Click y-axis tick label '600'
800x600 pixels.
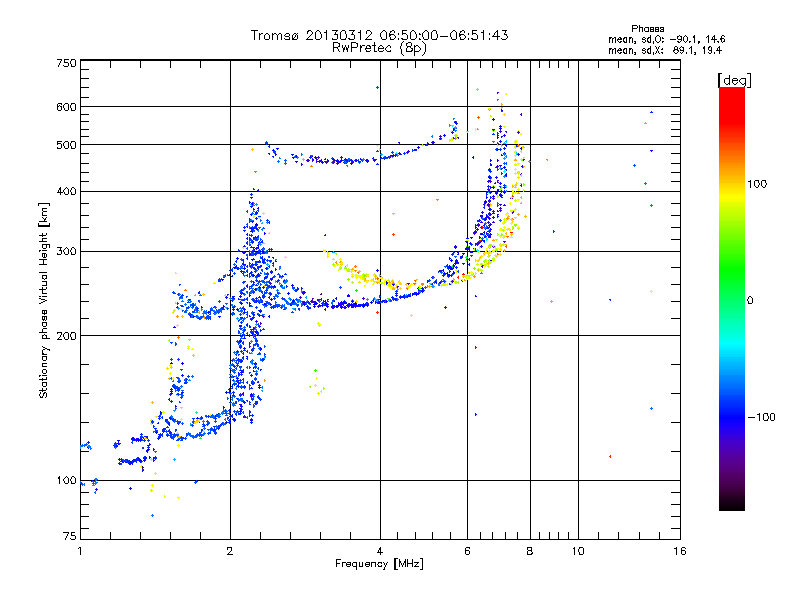click(67, 107)
